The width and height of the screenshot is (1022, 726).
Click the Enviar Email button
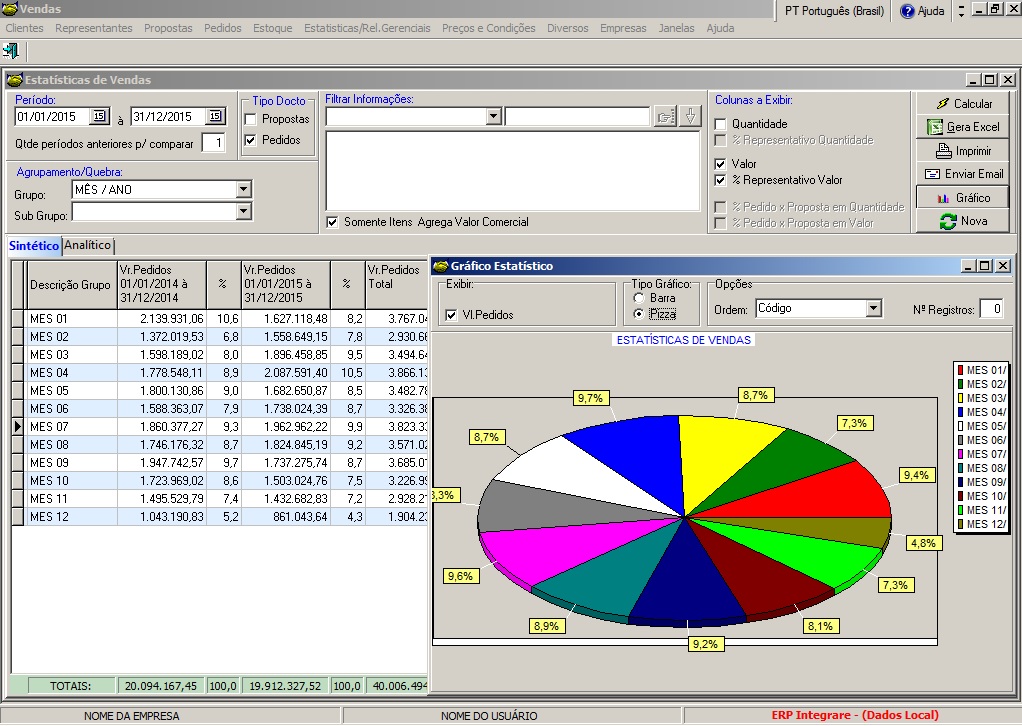click(x=962, y=174)
